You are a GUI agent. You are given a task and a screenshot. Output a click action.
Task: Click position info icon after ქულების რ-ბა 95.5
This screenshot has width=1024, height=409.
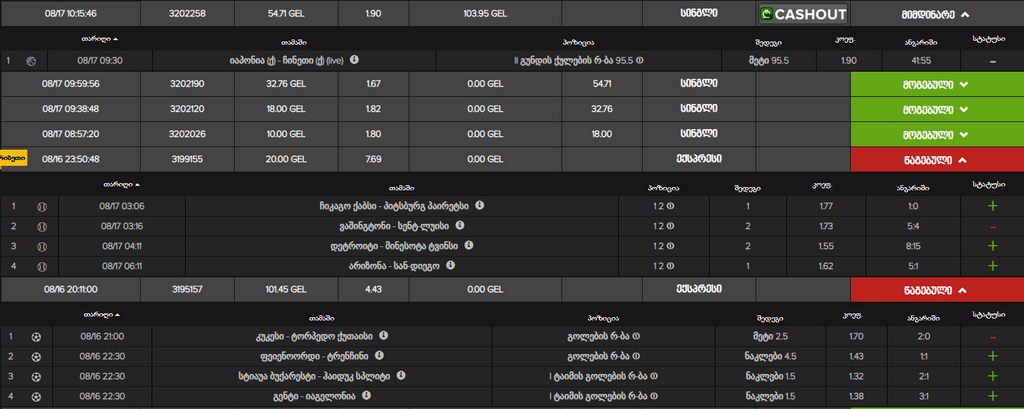click(640, 61)
